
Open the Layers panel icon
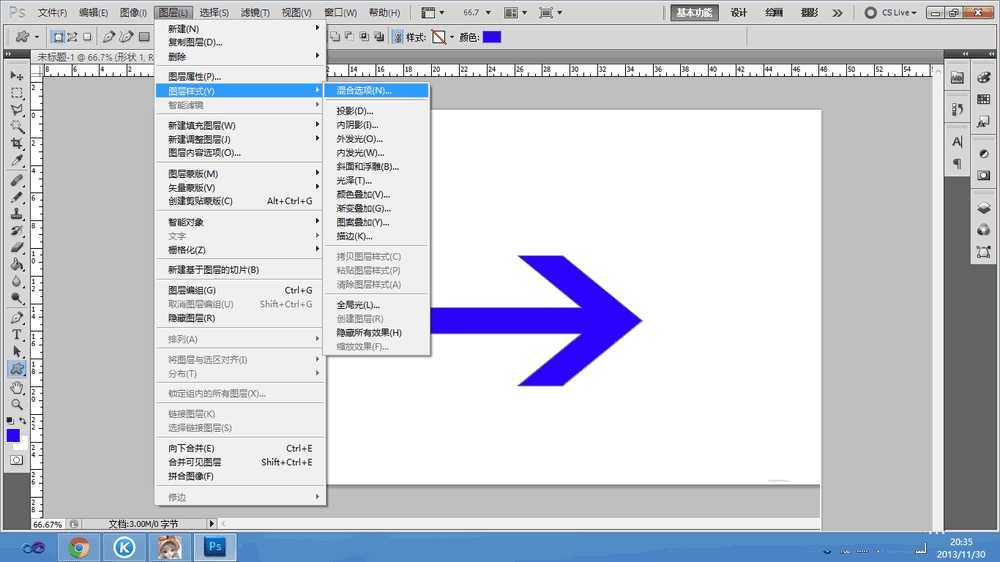(x=984, y=209)
